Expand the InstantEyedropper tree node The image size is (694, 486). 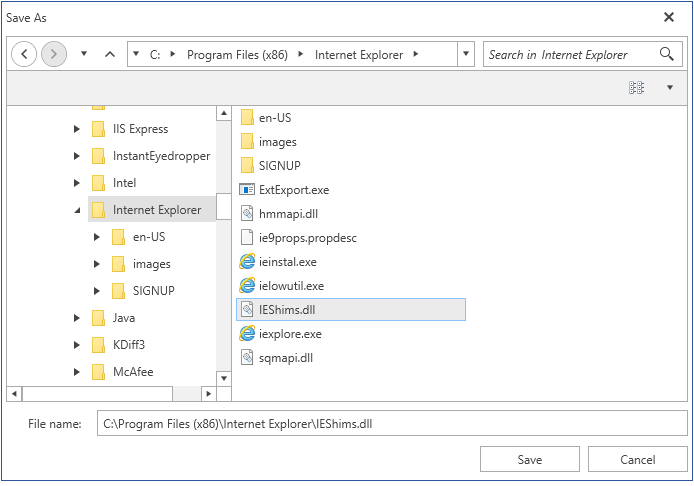point(77,156)
